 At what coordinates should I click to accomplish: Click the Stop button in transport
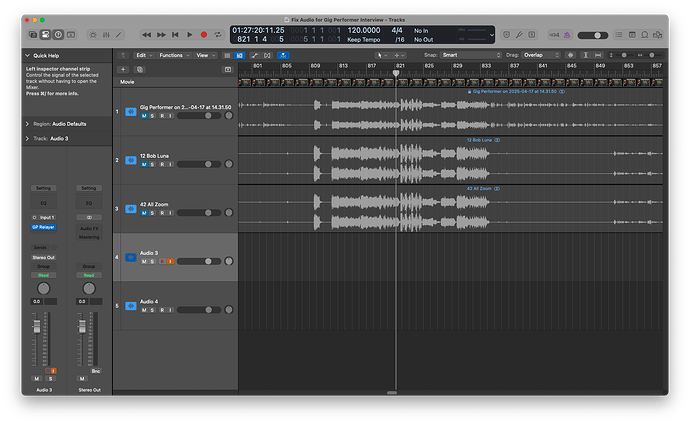click(176, 35)
